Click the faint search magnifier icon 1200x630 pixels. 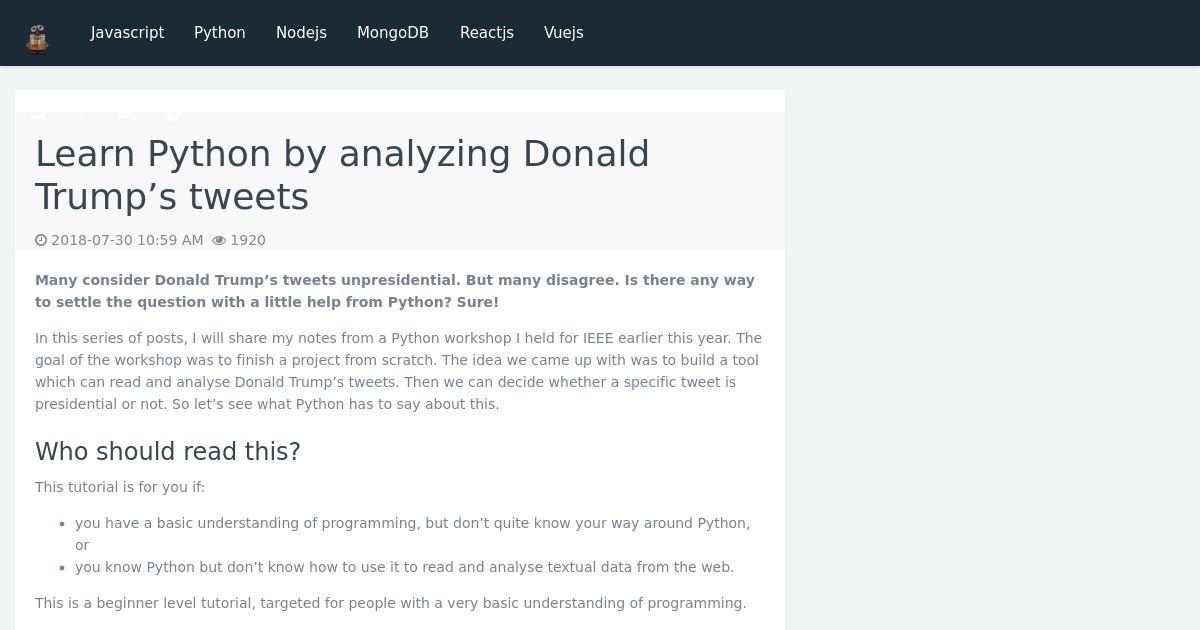(x=38, y=113)
